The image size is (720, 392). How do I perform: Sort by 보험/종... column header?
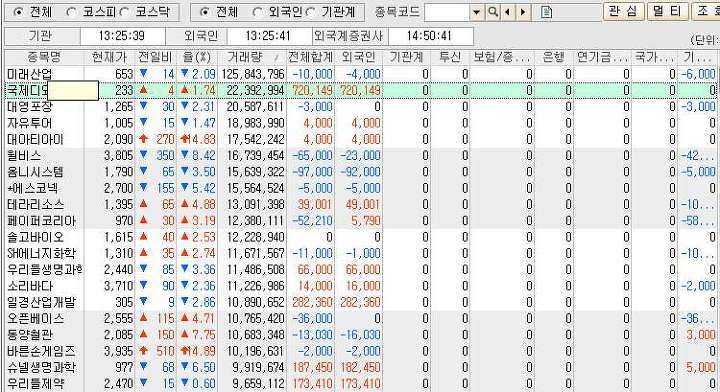point(502,57)
